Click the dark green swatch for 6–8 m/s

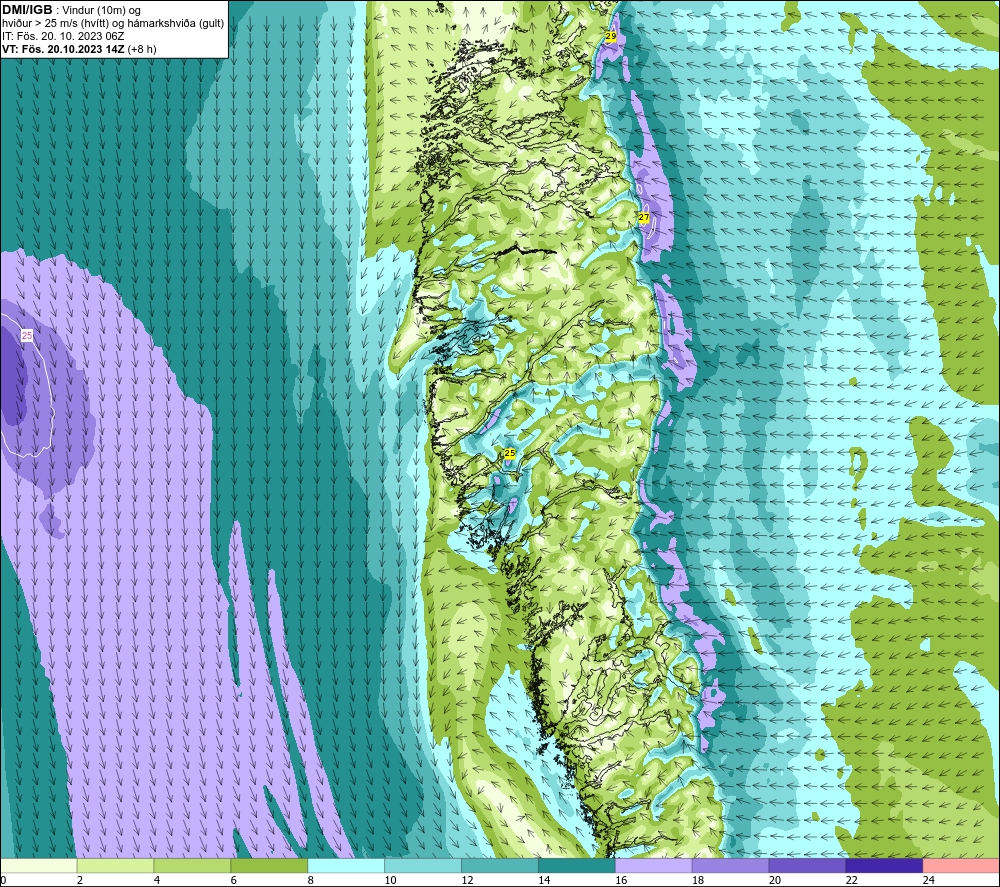pyautogui.click(x=269, y=865)
